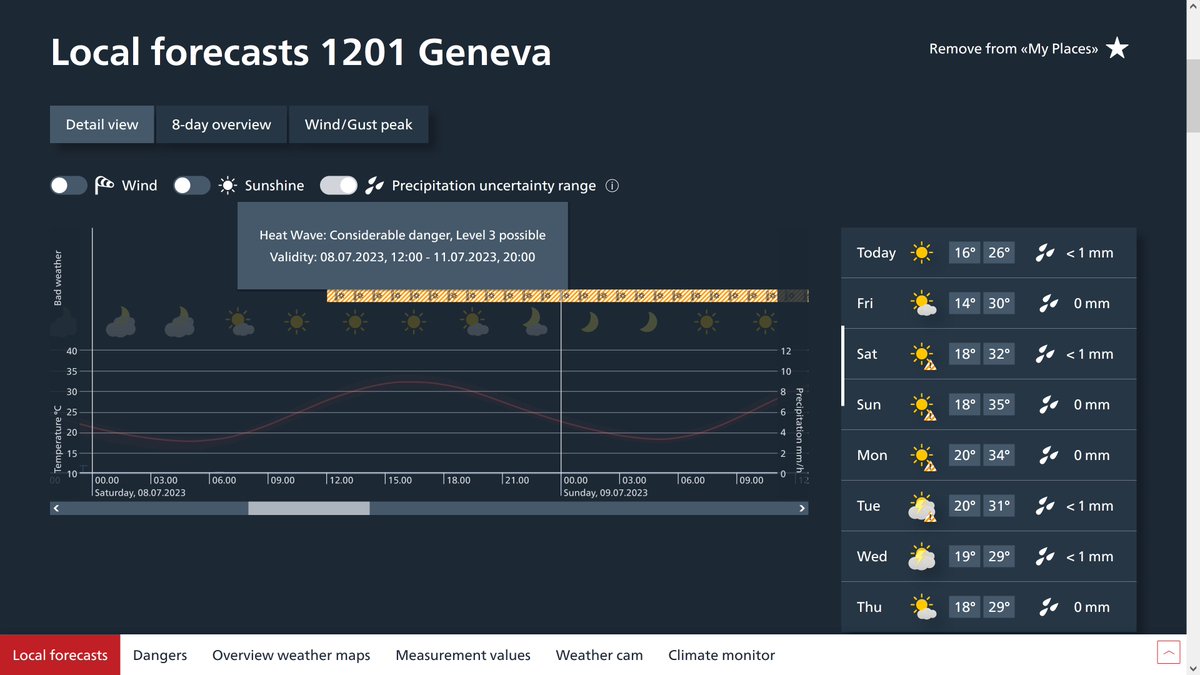Screen dimensions: 1200x675
Task: Click Saturday's precipitation raindrop icon
Action: click(x=1045, y=354)
